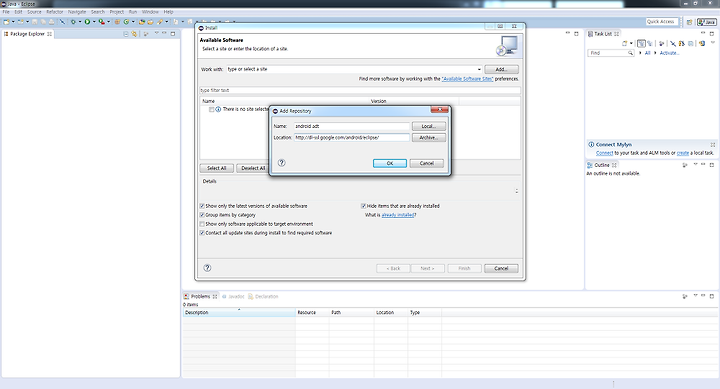Click the green Run icon
Image resolution: width=720 pixels, height=389 pixels.
point(87,22)
